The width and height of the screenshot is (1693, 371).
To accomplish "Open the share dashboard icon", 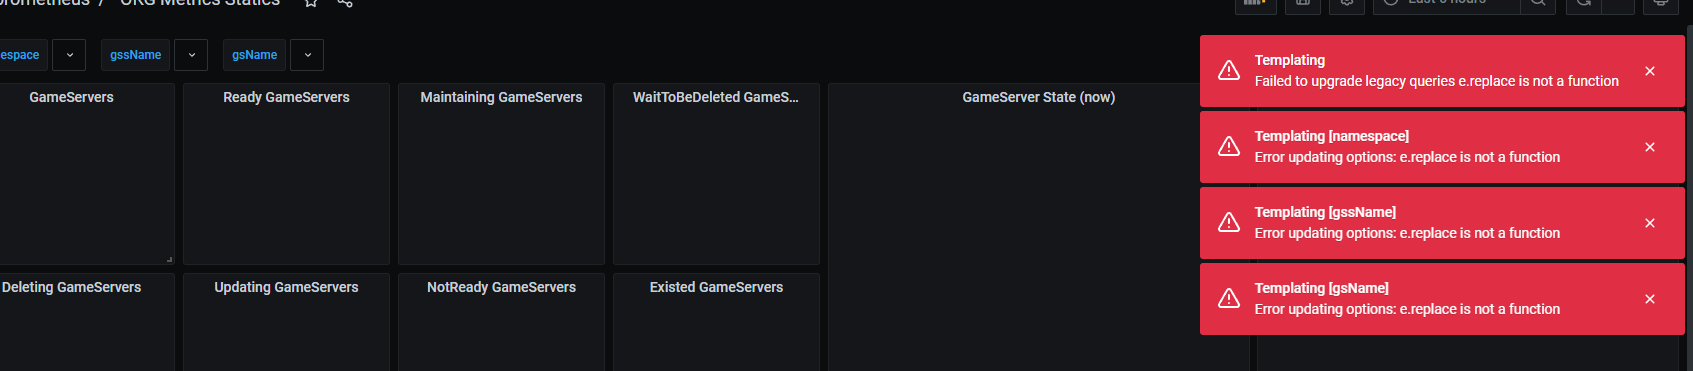I will tap(345, 3).
